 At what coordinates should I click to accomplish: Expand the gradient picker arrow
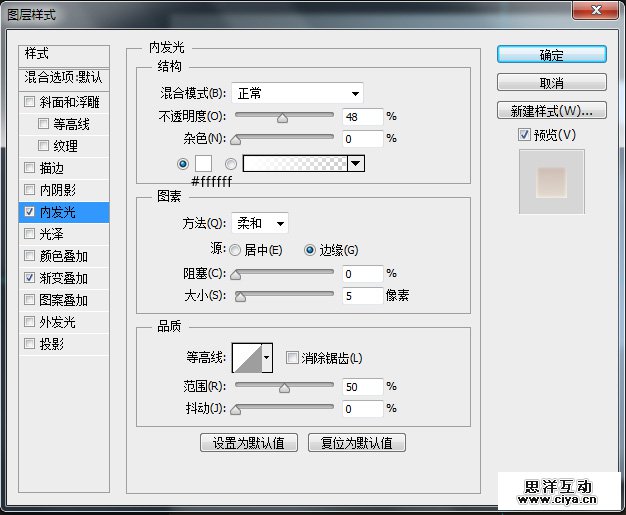[356, 164]
